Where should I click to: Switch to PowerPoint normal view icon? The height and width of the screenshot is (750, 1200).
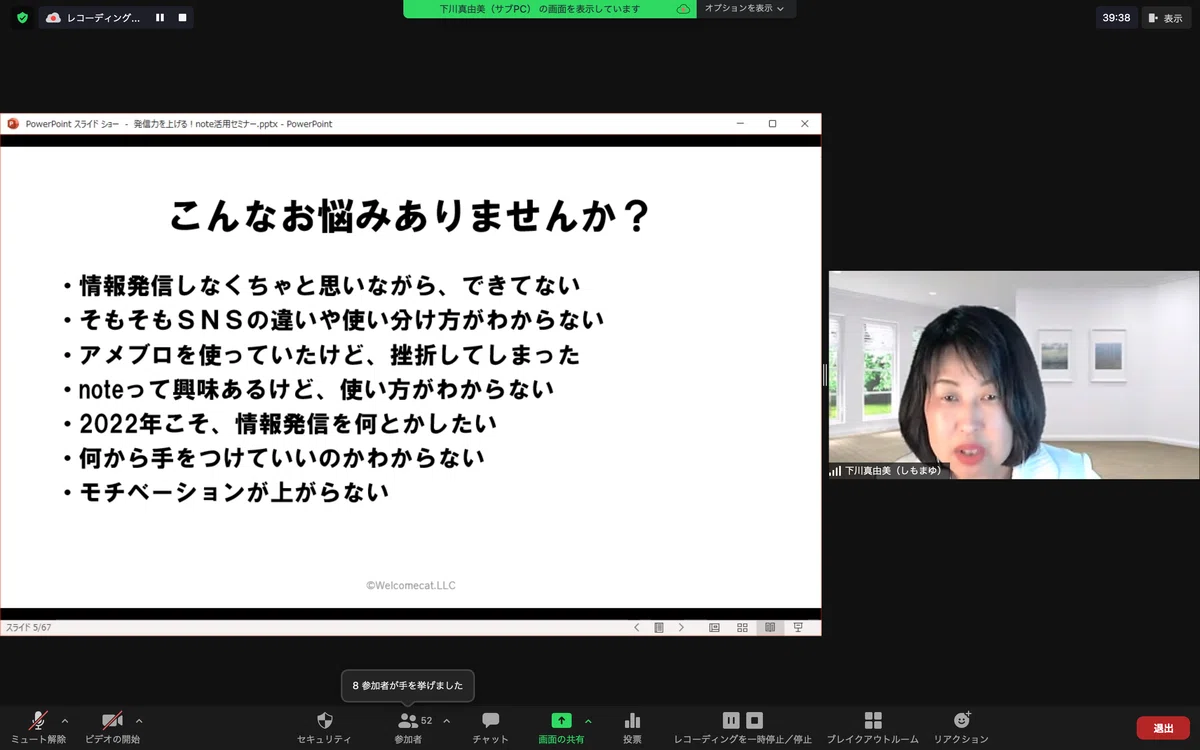point(714,628)
